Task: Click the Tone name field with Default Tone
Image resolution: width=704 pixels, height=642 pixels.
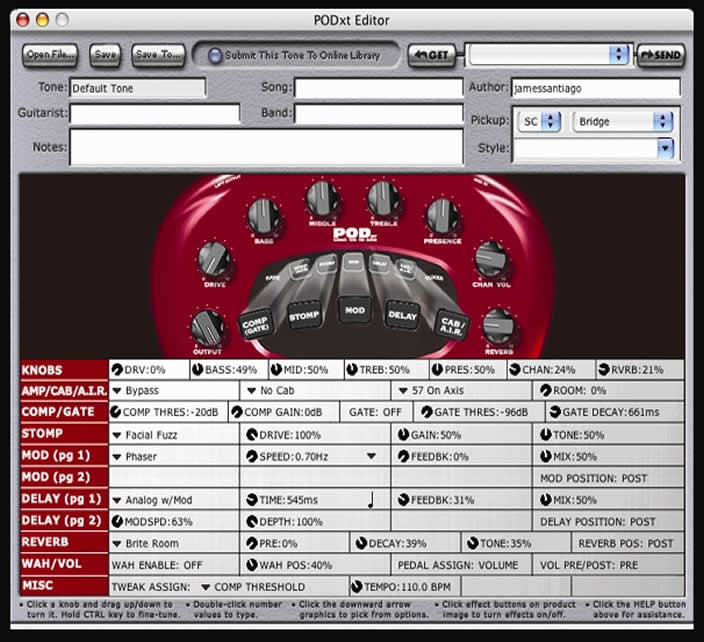Action: pos(137,88)
